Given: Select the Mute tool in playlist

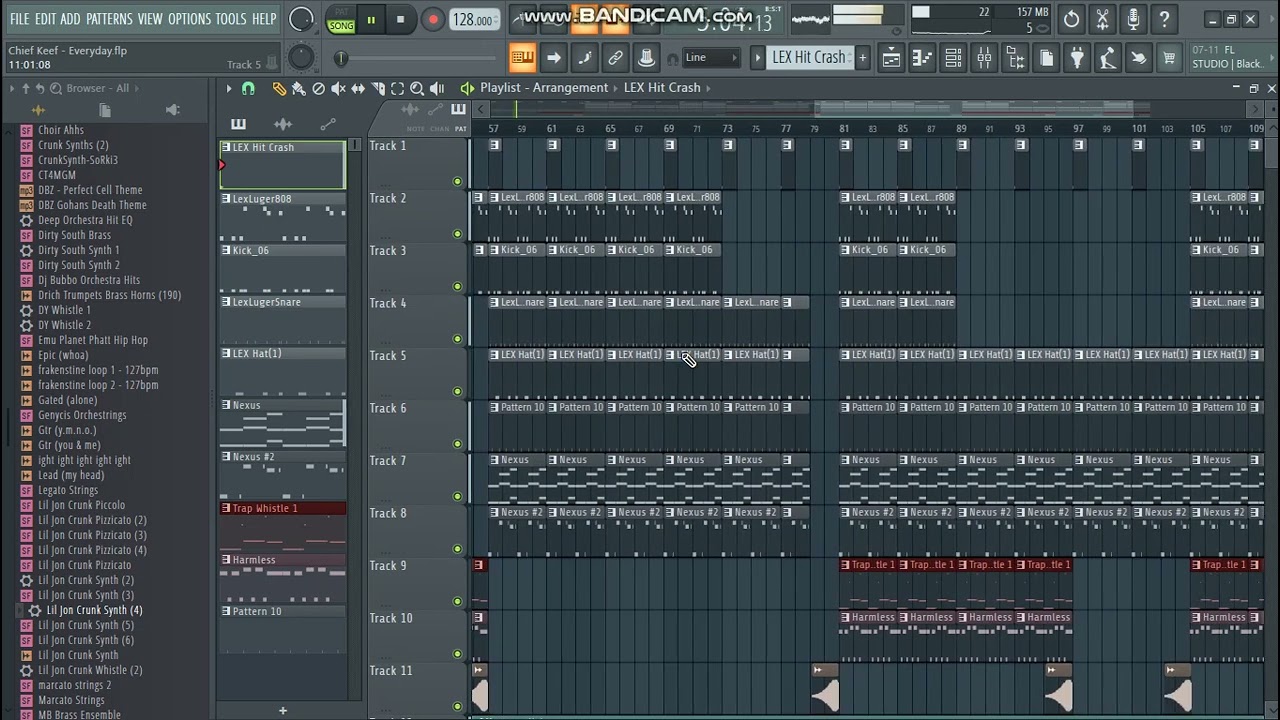Looking at the screenshot, I should click(x=338, y=88).
